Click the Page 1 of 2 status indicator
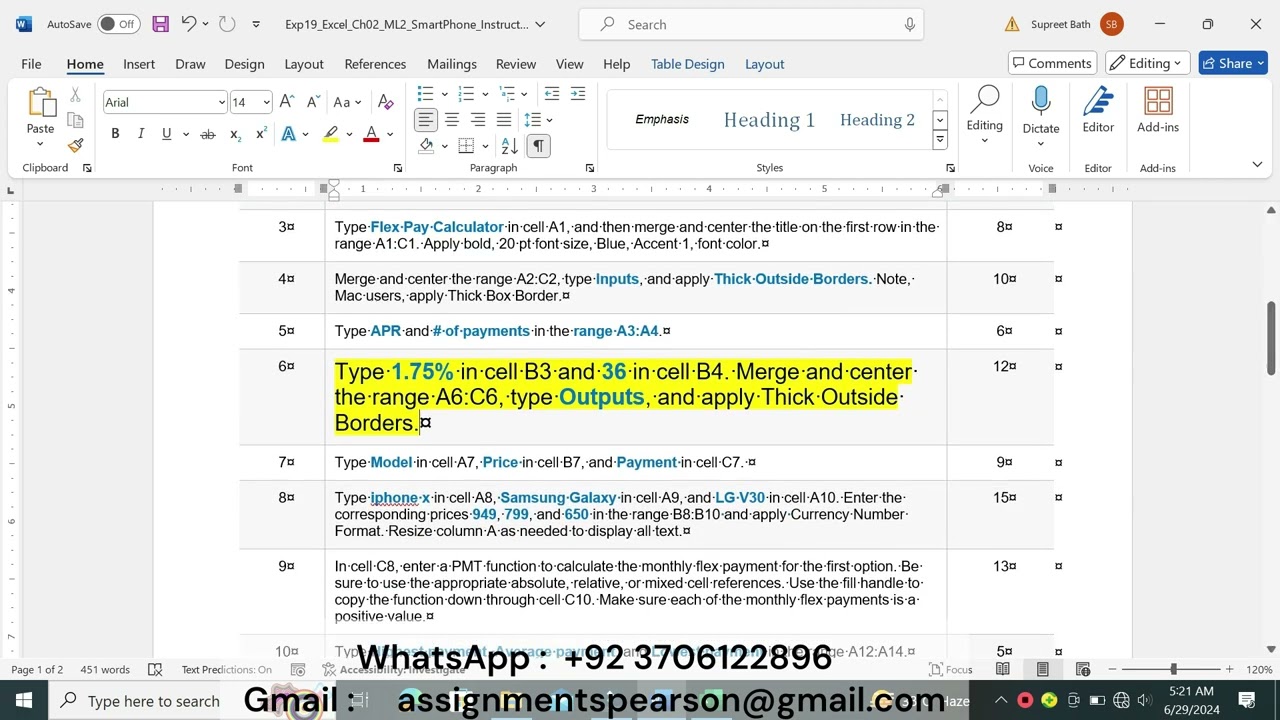The height and width of the screenshot is (720, 1280). point(37,670)
